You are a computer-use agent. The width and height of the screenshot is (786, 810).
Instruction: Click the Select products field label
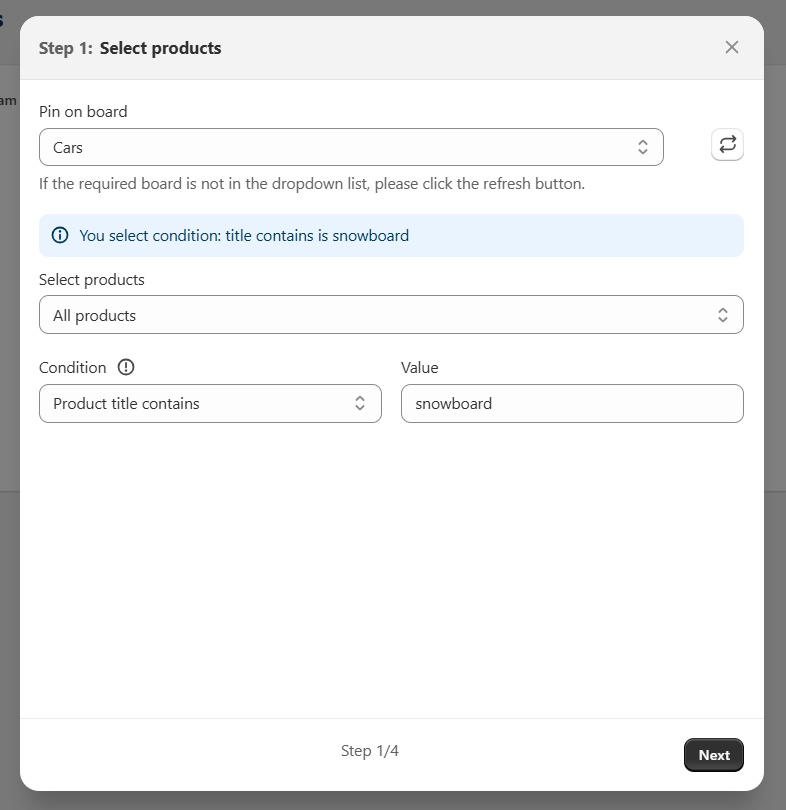(x=92, y=279)
